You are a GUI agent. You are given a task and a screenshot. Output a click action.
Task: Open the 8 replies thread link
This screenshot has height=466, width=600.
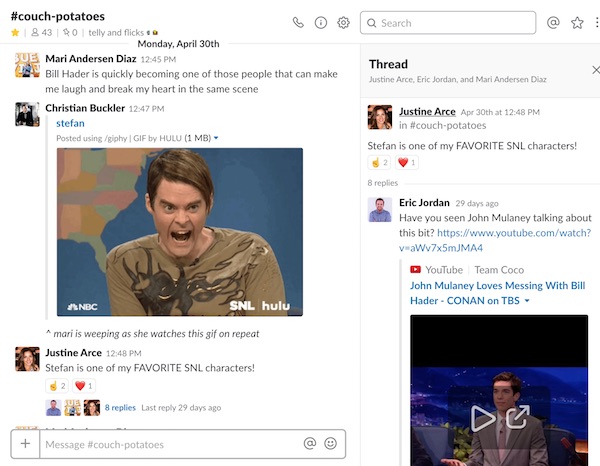click(x=120, y=407)
